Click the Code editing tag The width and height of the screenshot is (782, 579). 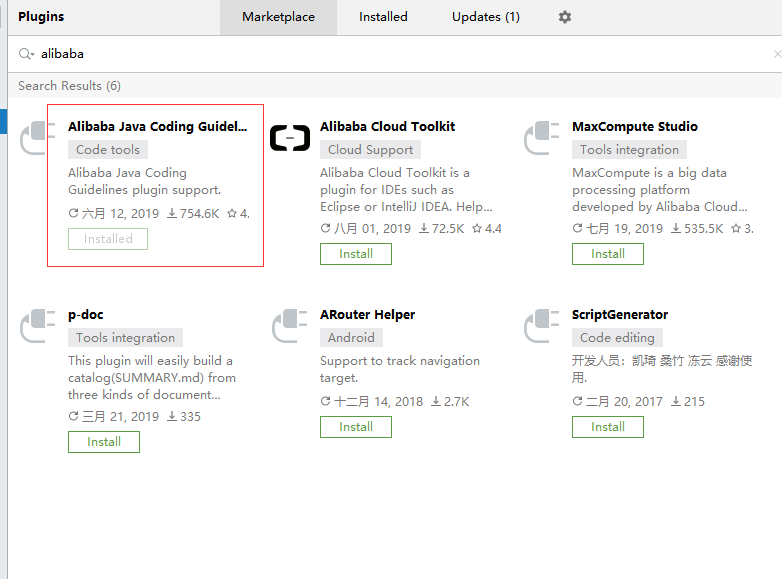(x=617, y=338)
